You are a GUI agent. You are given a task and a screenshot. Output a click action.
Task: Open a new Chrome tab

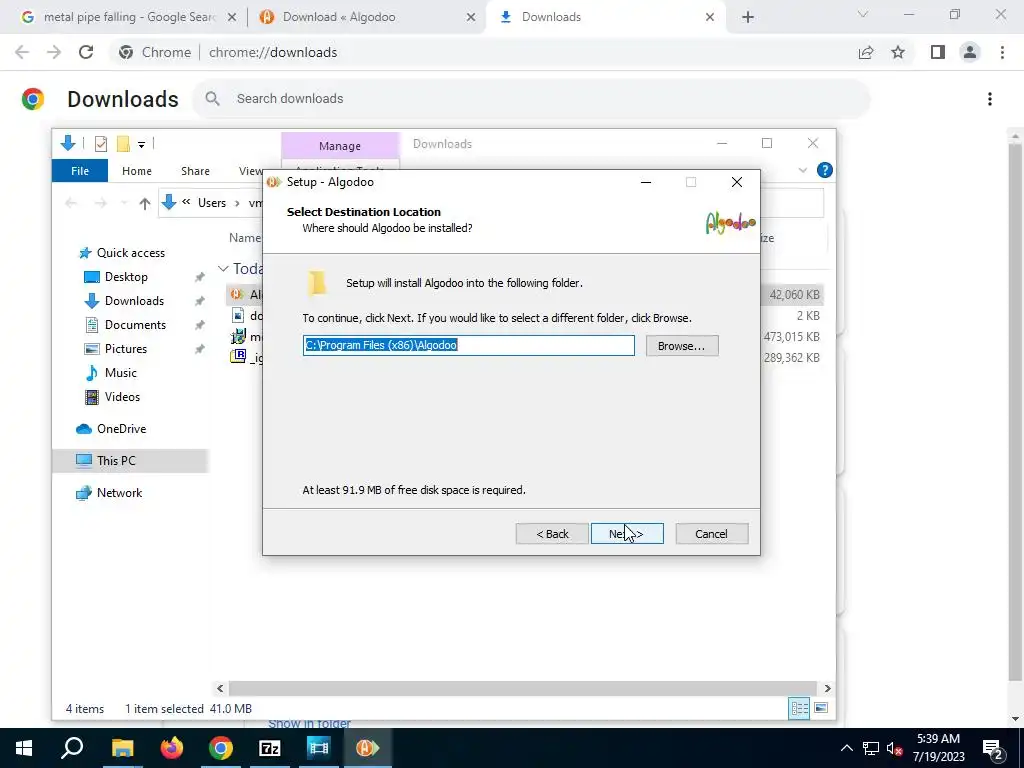[748, 17]
